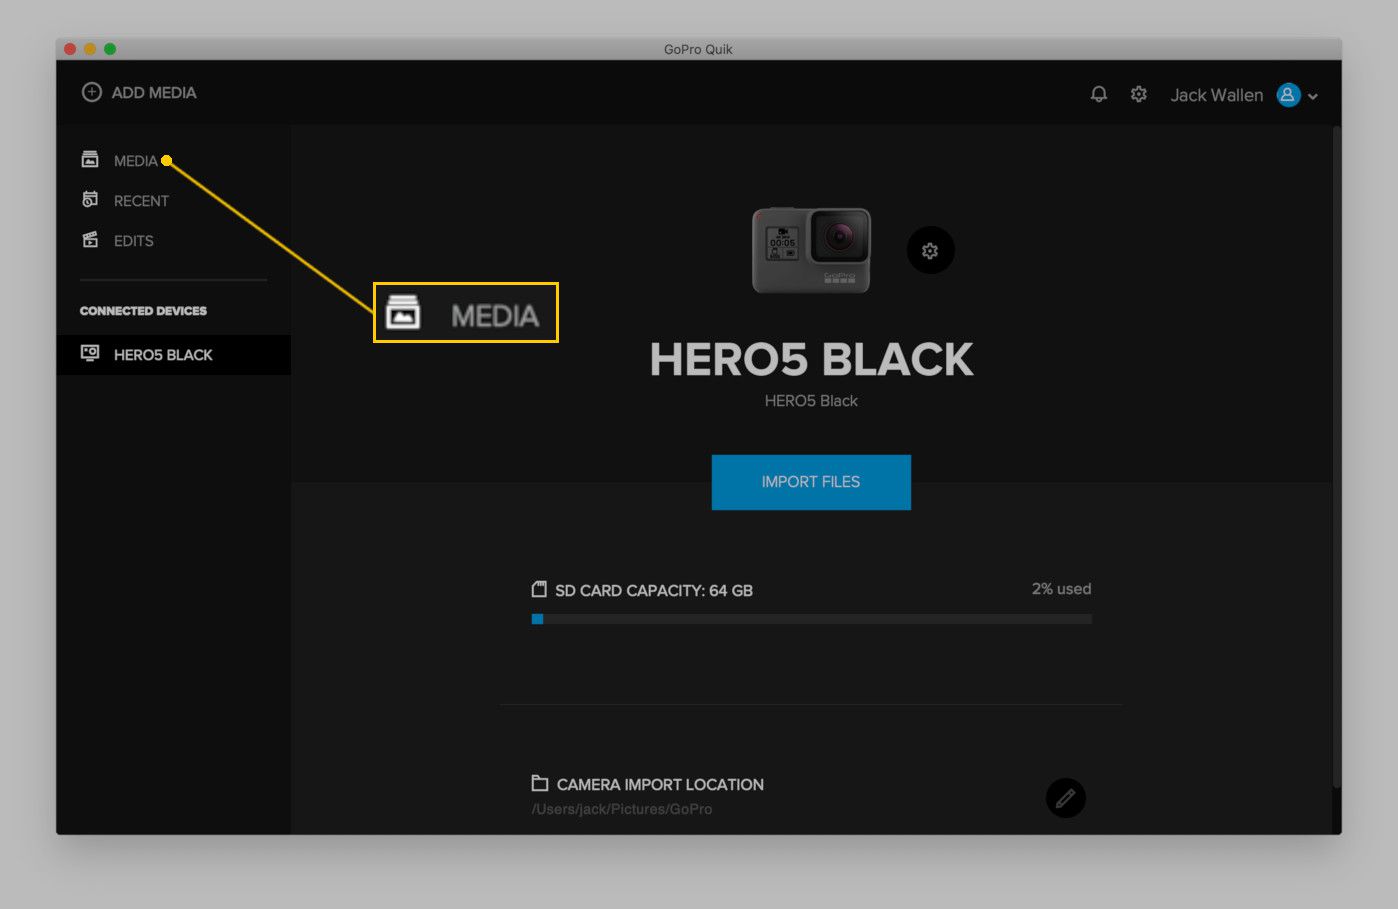Click the camera settings gear beside HERO5 image
The image size is (1398, 909).
point(930,250)
